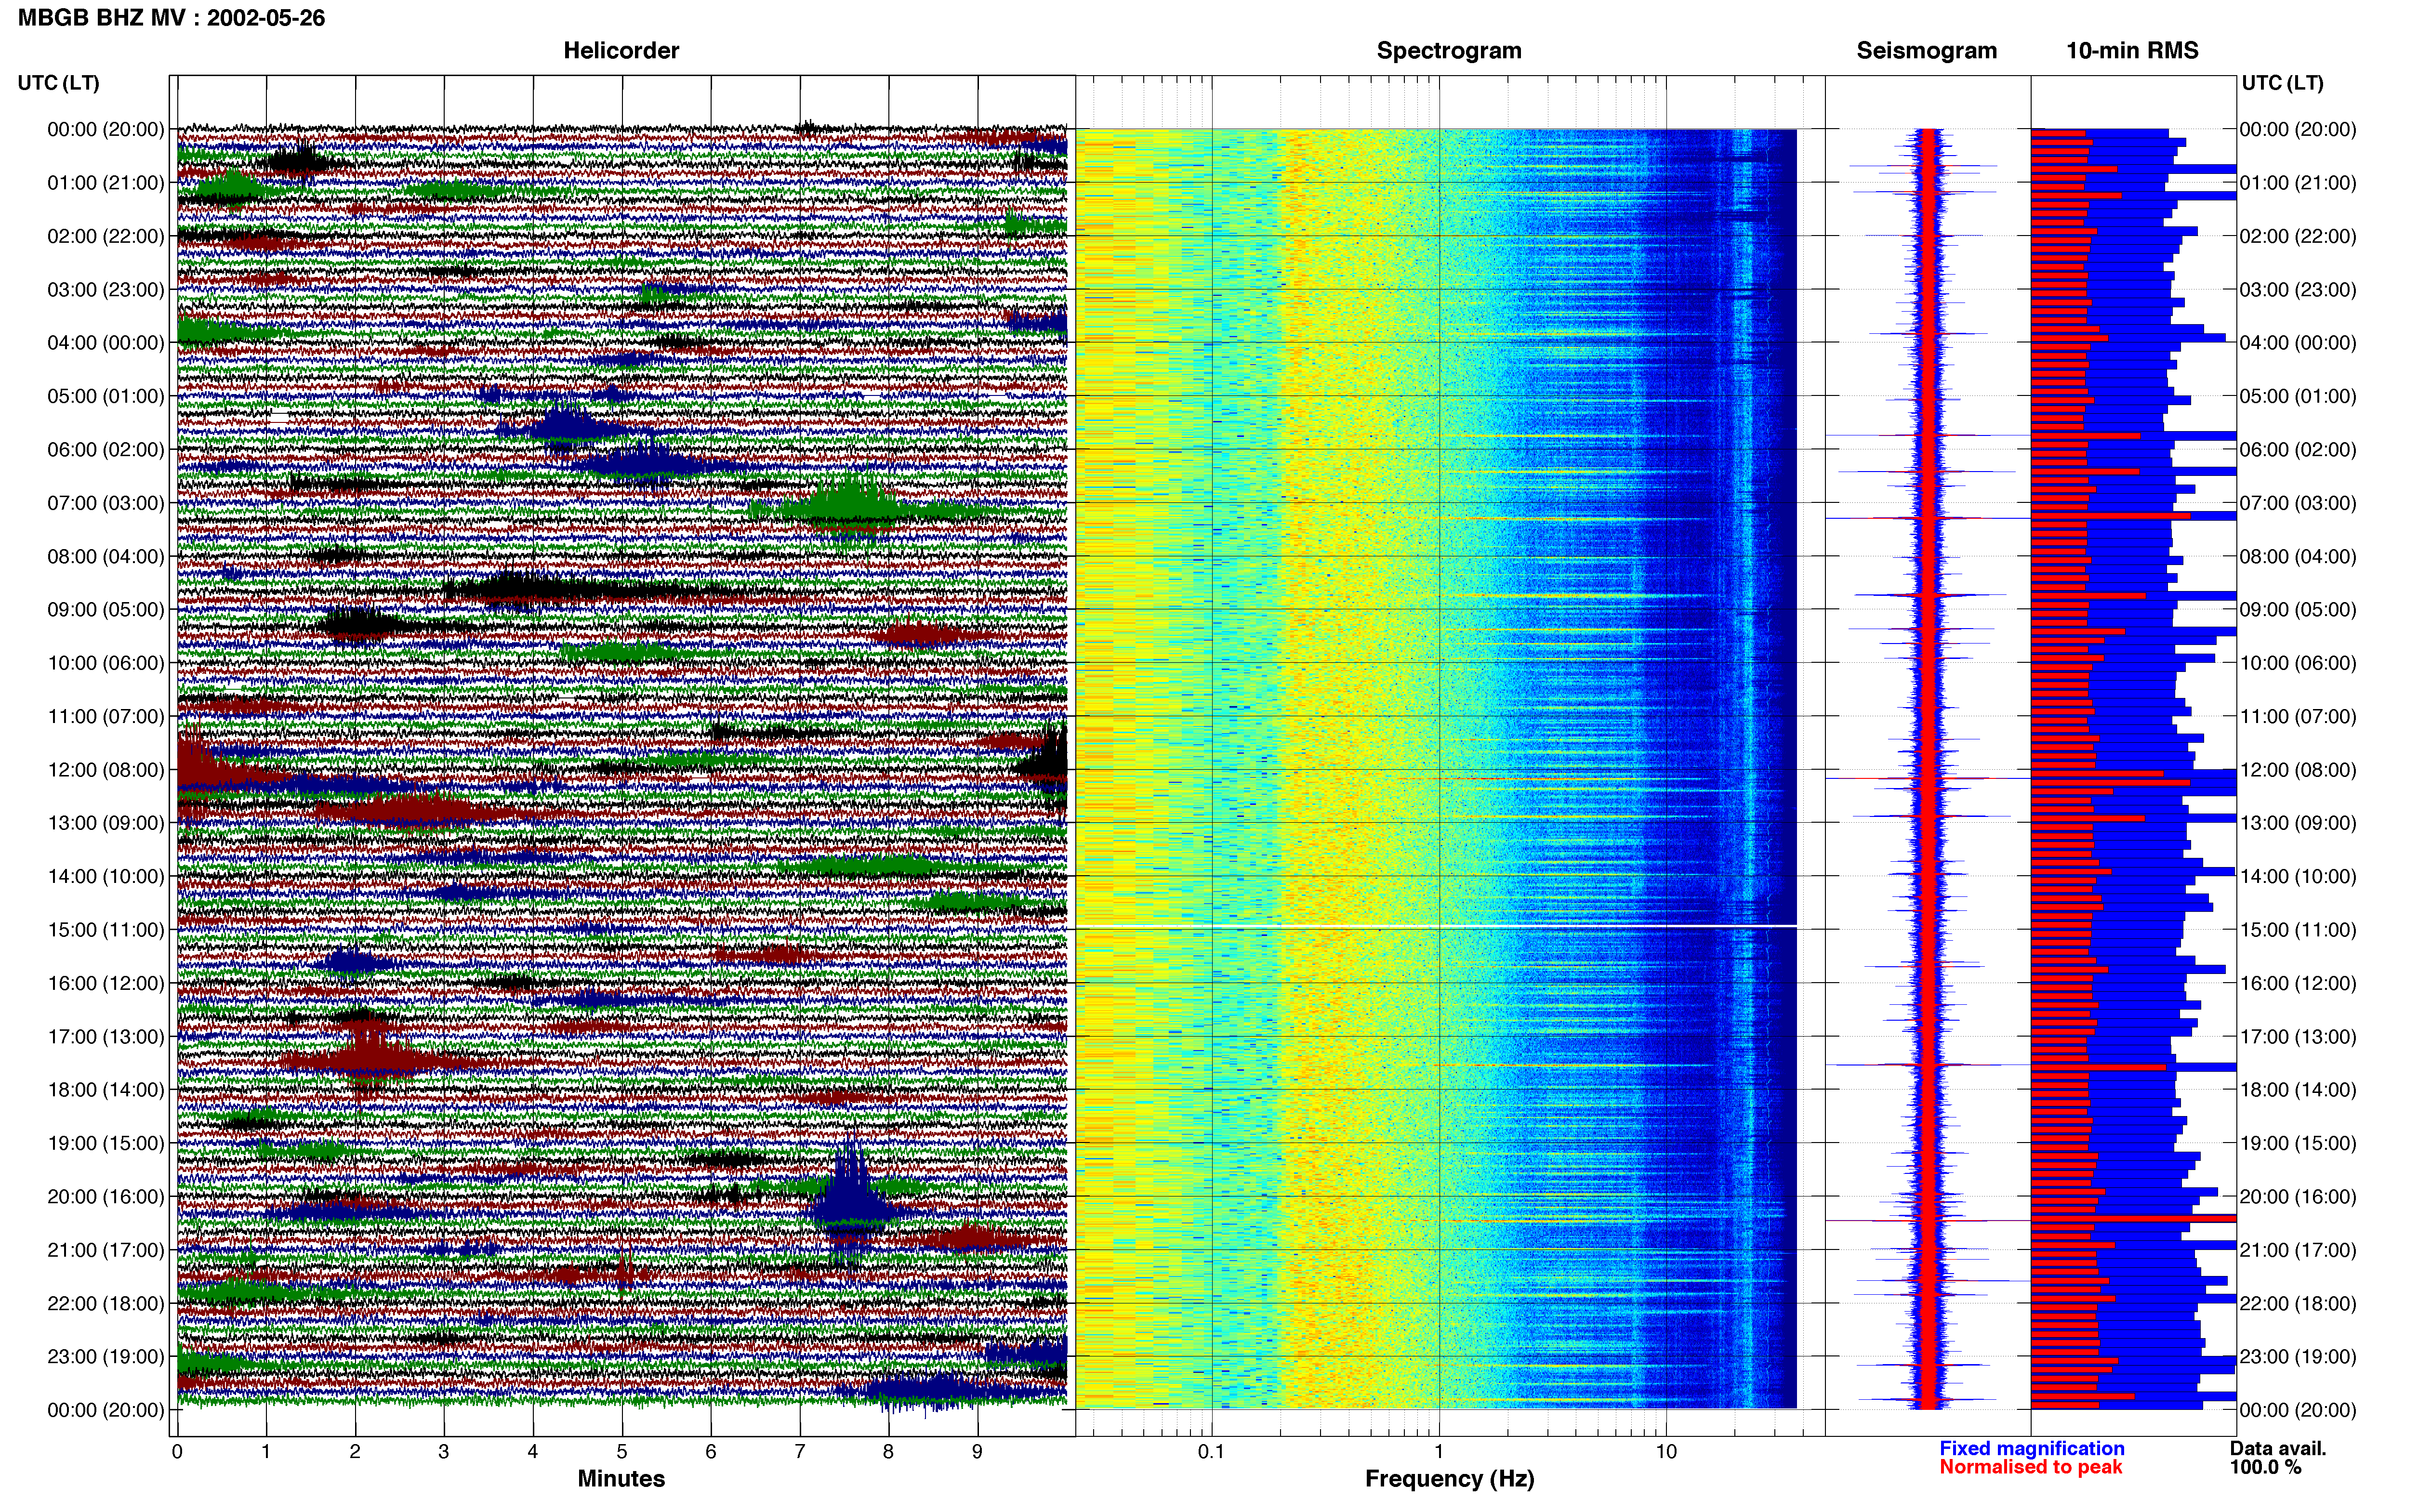
Task: Click the spectrogram frequency tick '1'
Action: [x=1439, y=1452]
